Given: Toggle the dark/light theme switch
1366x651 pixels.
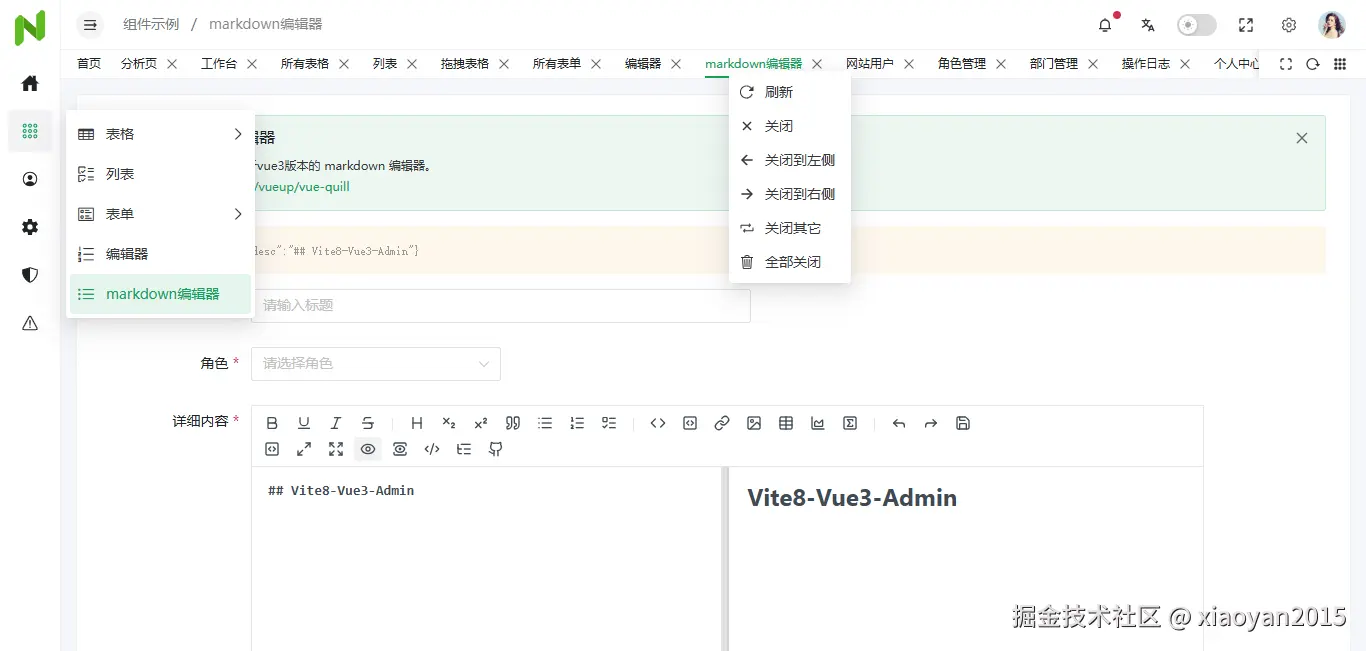Looking at the screenshot, I should click(1196, 25).
